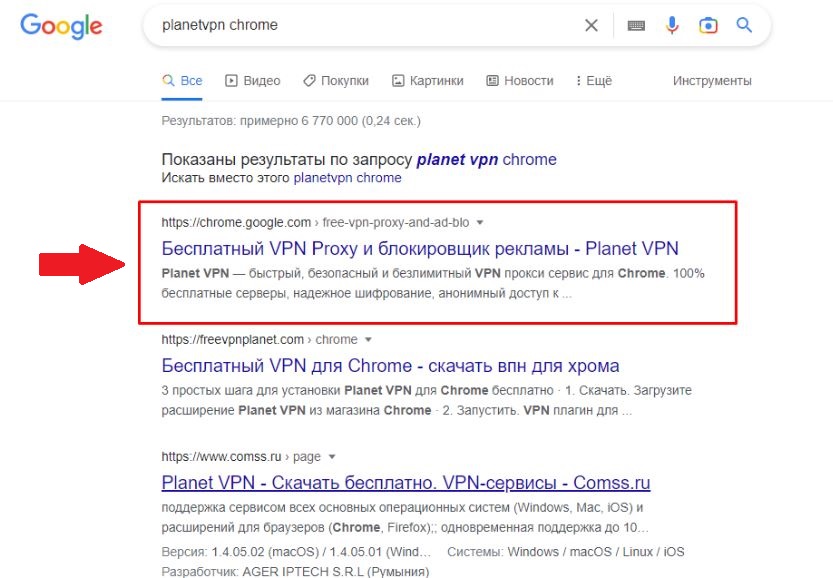Start a voice search with the microphone
The width and height of the screenshot is (833, 578).
point(672,25)
